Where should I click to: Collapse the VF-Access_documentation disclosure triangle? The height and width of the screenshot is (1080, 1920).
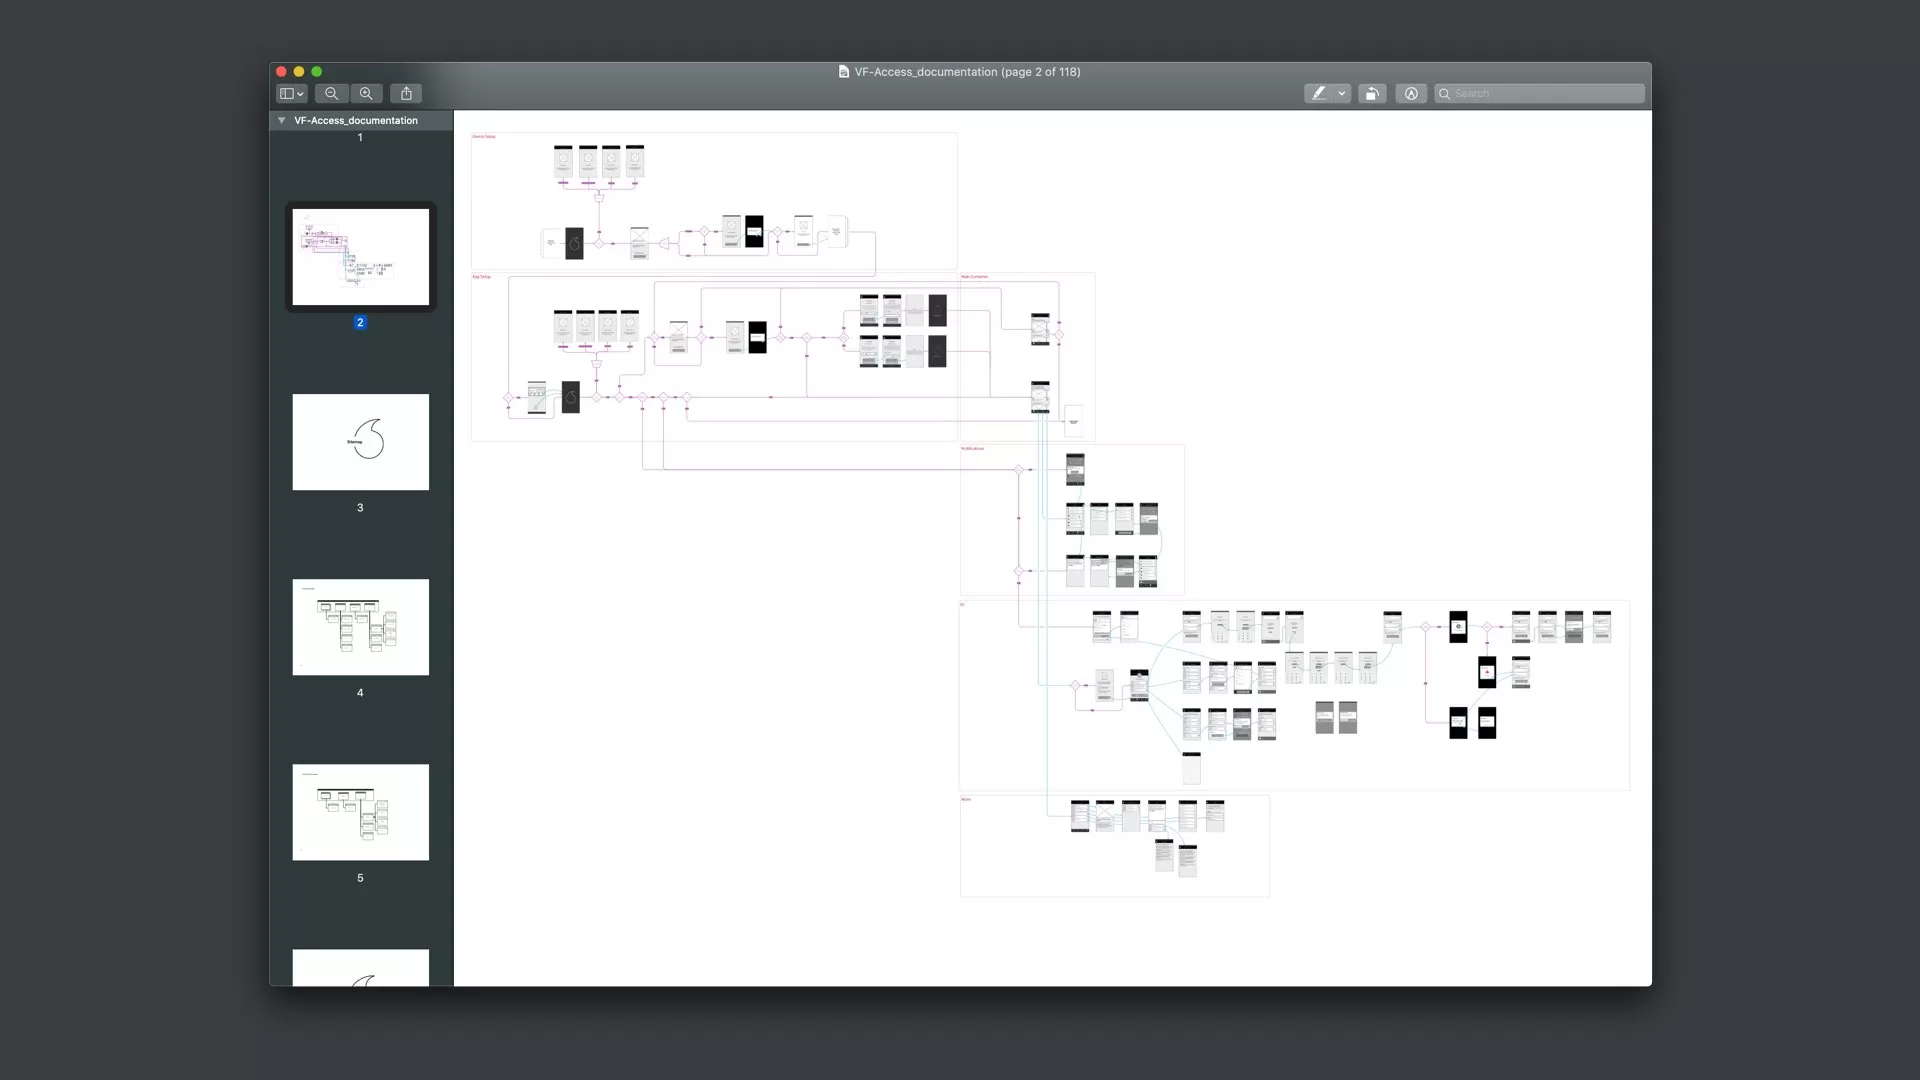[282, 121]
